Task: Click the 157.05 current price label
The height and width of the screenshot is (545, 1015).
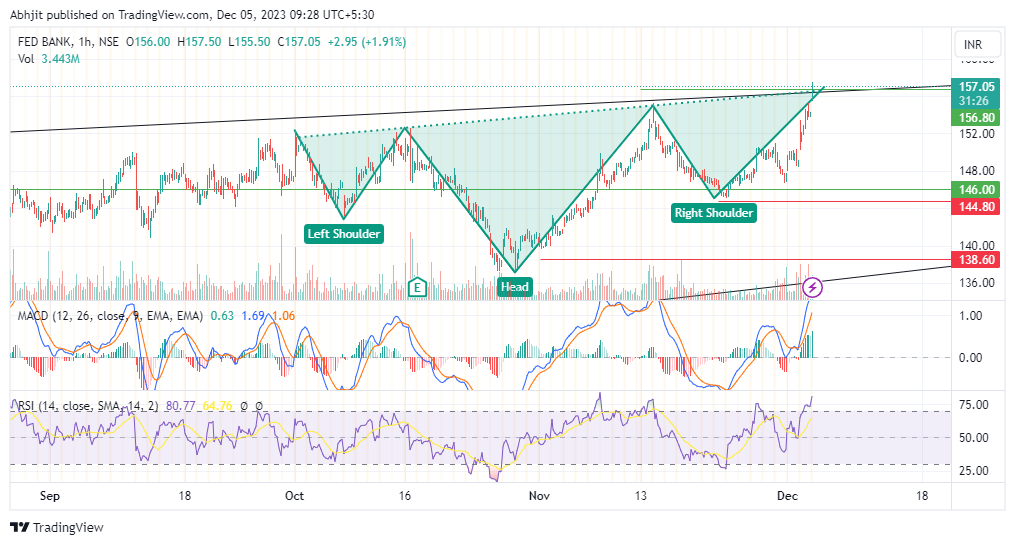Action: (976, 87)
